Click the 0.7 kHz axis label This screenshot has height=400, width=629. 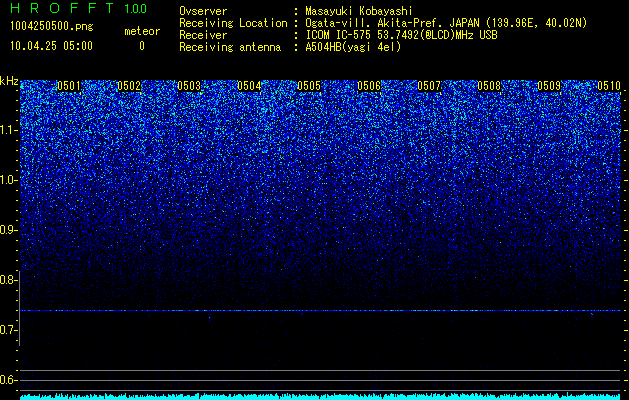click(x=9, y=330)
